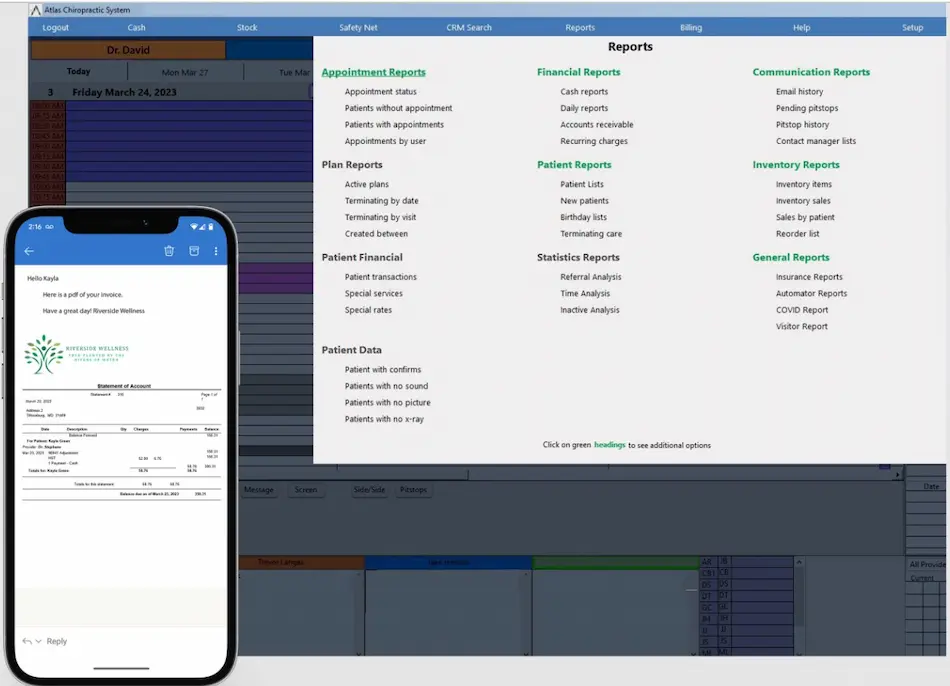
Task: Tap the trash delete icon on the phone
Action: (170, 251)
